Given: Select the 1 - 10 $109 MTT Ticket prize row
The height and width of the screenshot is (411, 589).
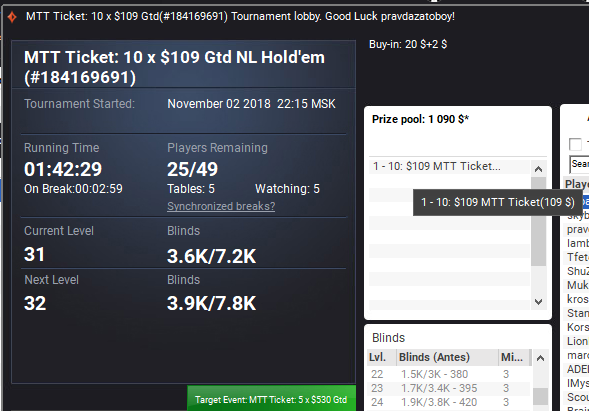Looking at the screenshot, I should [449, 166].
